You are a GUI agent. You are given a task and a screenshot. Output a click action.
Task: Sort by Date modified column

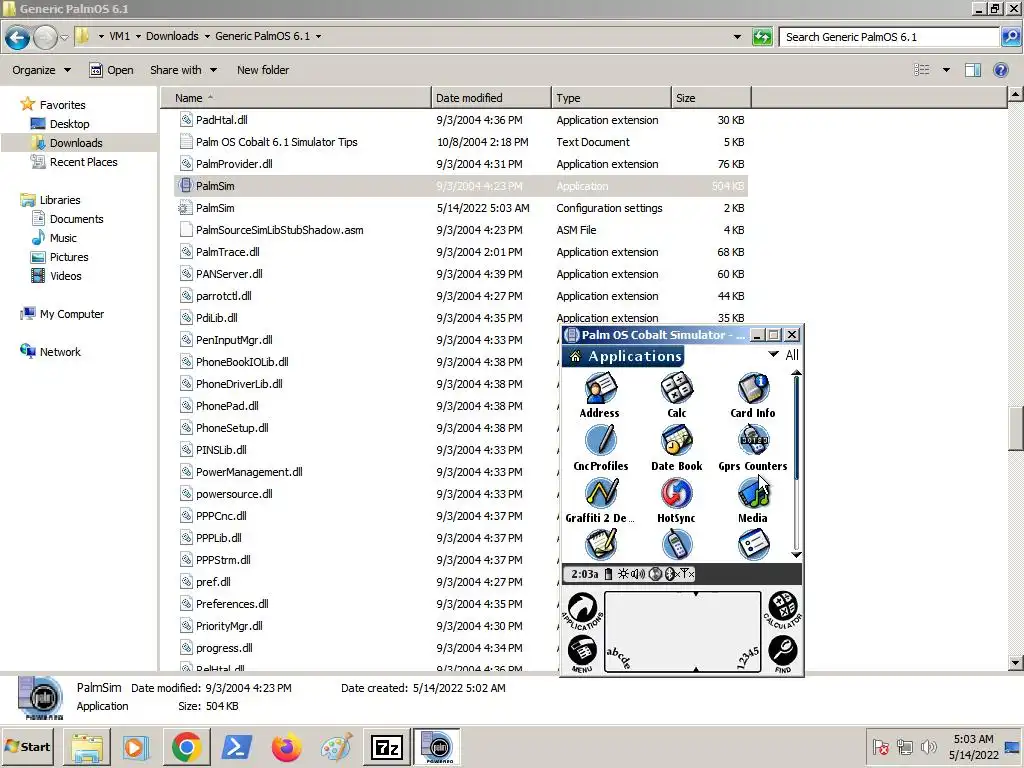pyautogui.click(x=491, y=98)
